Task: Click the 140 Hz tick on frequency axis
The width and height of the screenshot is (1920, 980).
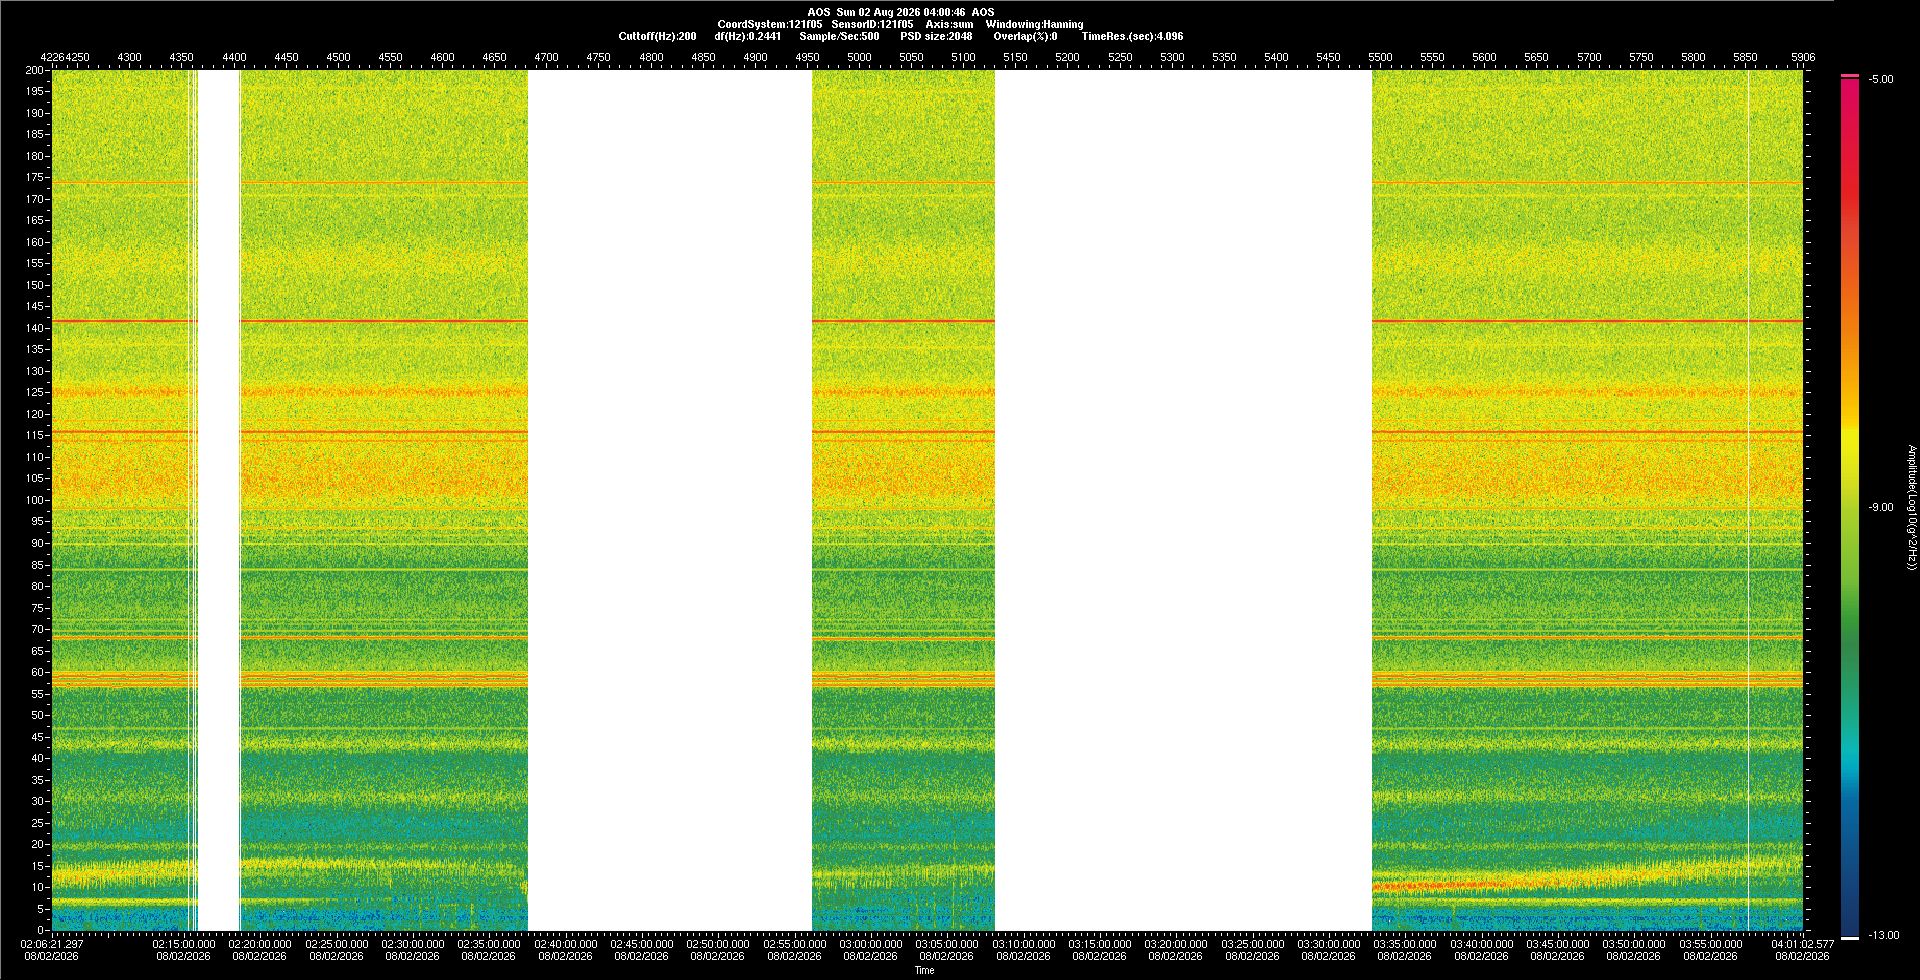Action: click(x=37, y=328)
